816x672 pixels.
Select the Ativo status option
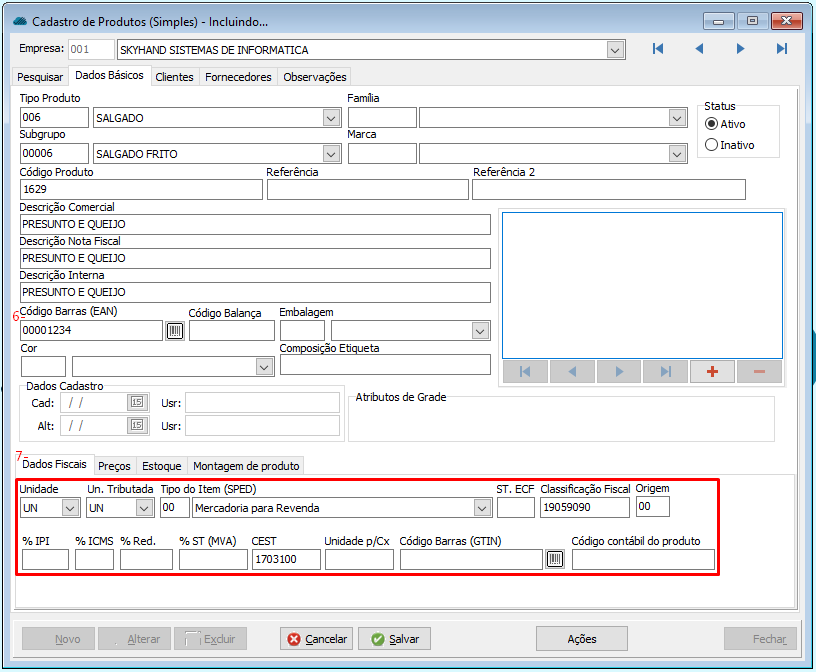coord(712,124)
